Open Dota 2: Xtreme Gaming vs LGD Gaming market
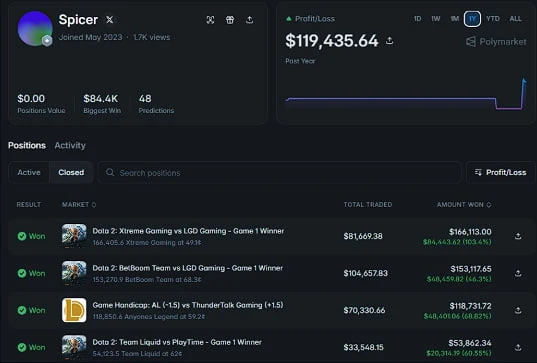 pos(188,231)
